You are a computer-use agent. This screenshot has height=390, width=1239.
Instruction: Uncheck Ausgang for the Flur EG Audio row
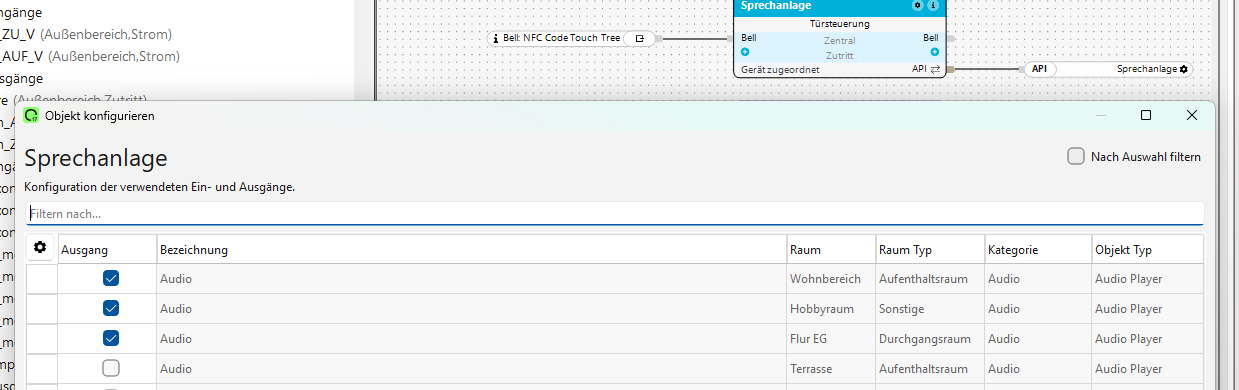111,338
